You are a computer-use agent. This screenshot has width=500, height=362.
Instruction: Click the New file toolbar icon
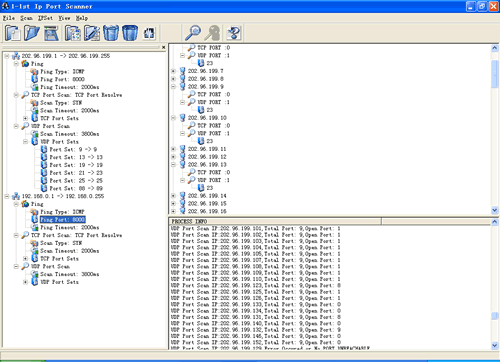coord(13,33)
